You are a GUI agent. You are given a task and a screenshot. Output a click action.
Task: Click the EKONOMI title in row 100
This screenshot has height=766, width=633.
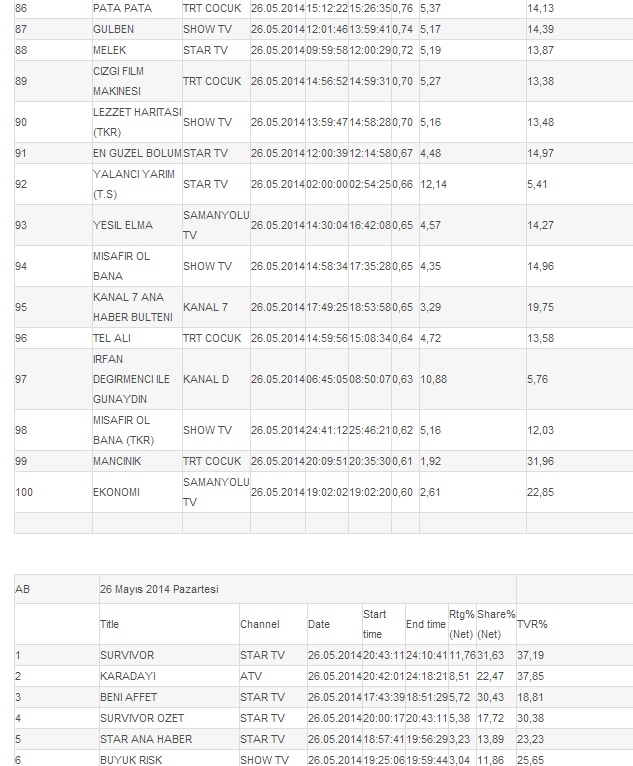pyautogui.click(x=116, y=492)
